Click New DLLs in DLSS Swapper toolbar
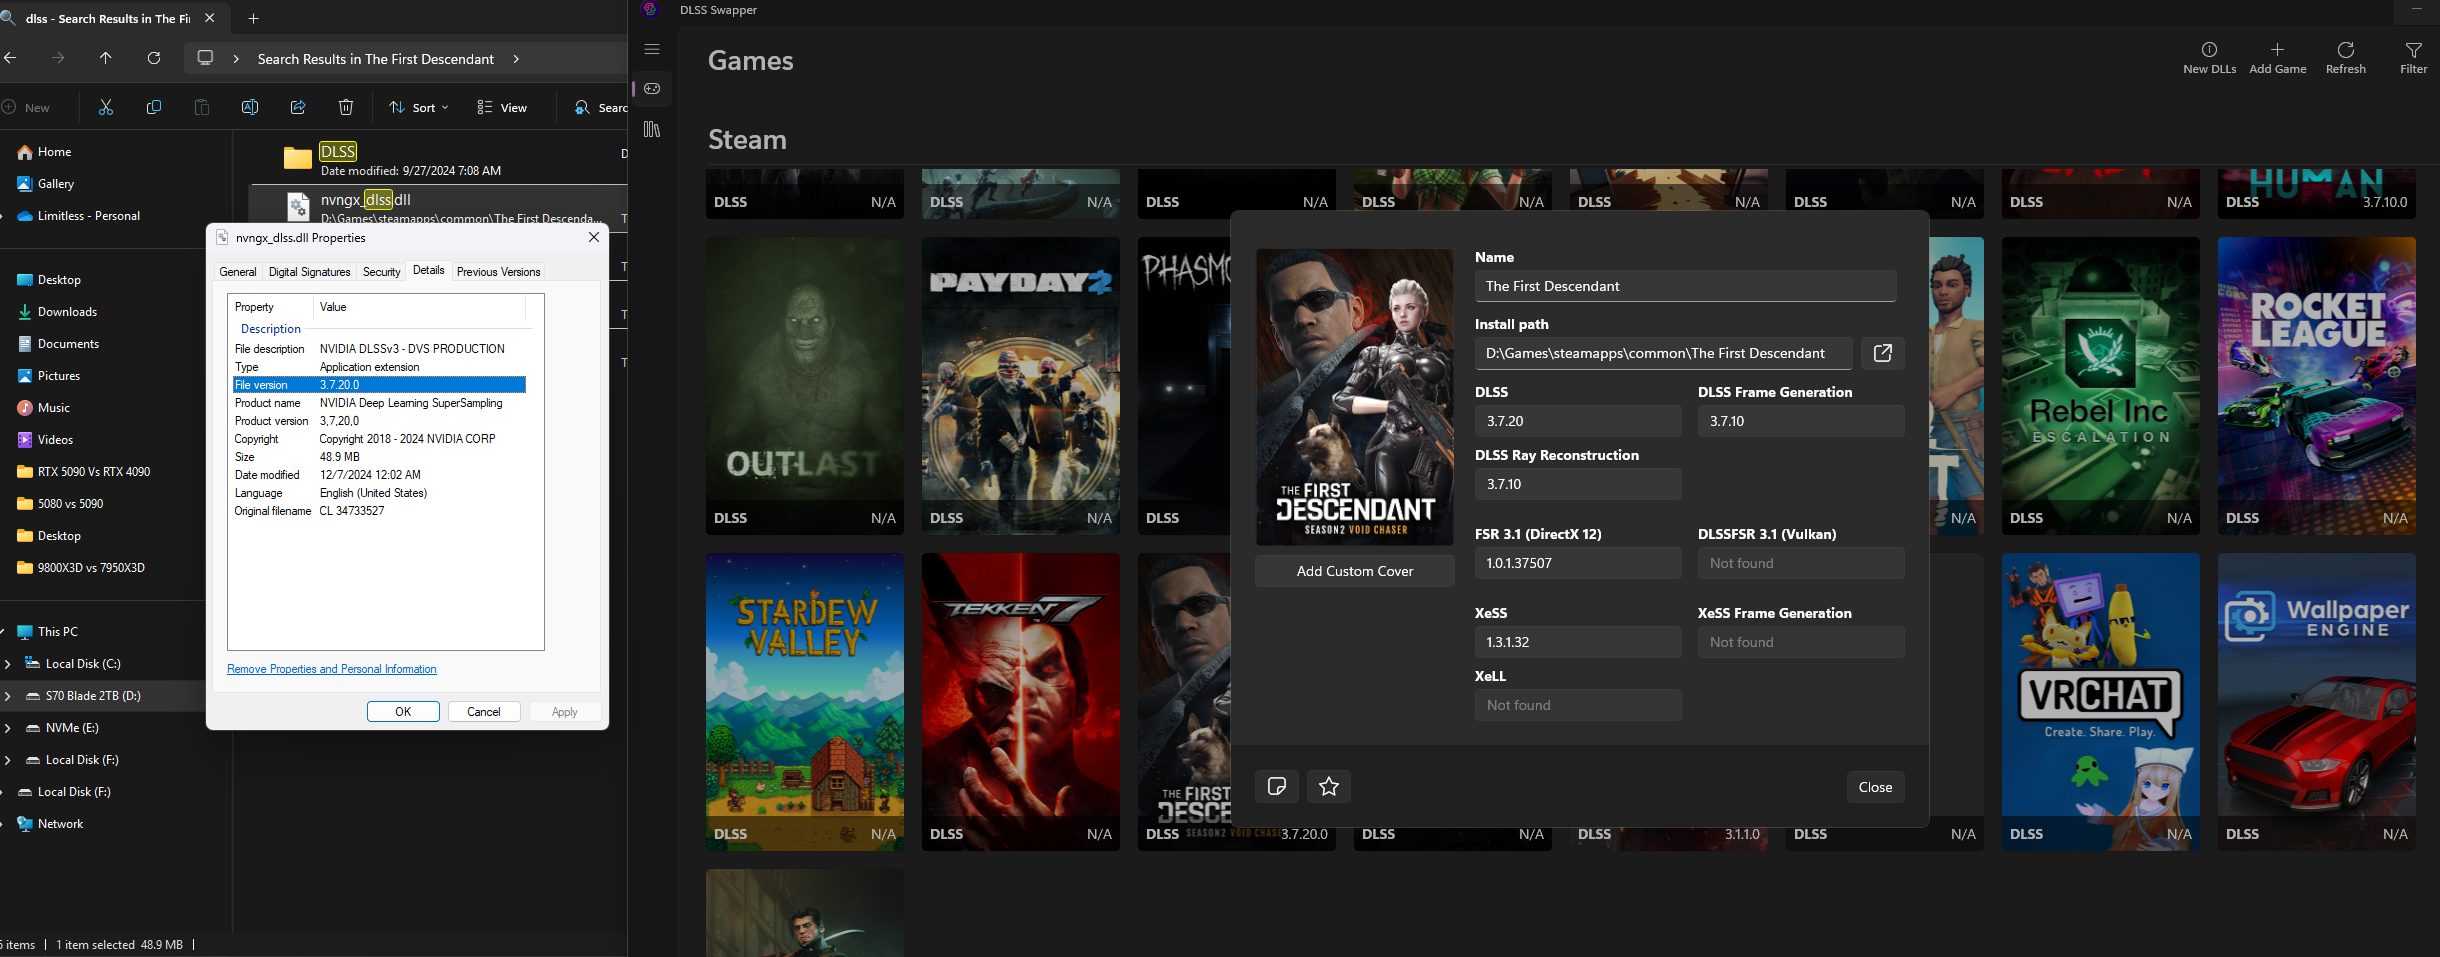This screenshot has width=2440, height=957. (x=2209, y=58)
